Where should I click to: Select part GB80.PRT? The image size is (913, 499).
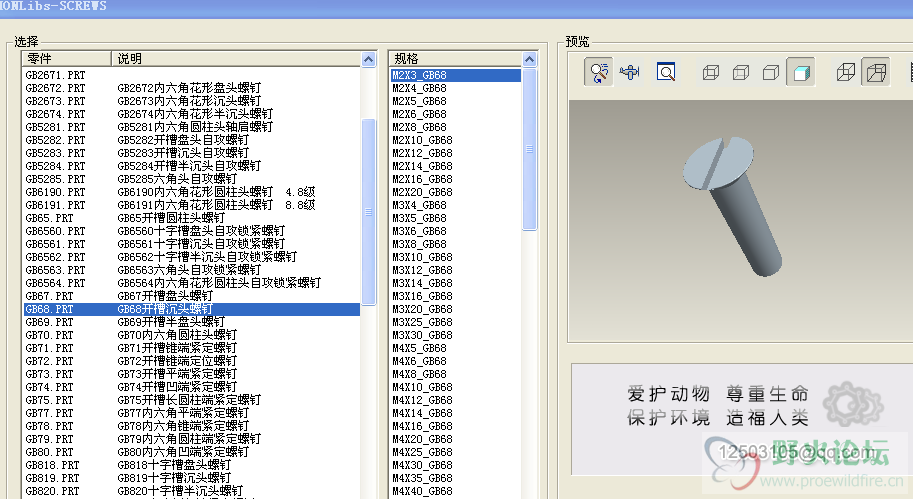pos(192,452)
